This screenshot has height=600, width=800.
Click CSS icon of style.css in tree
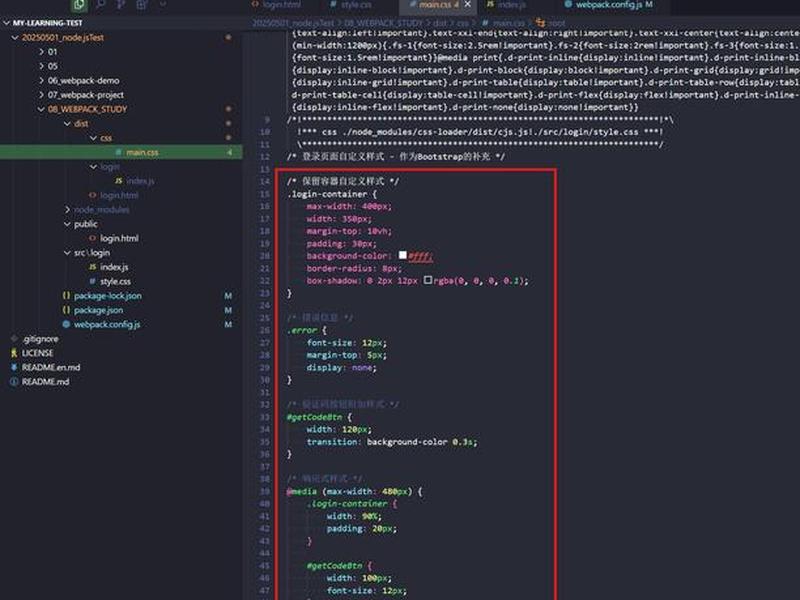92,281
